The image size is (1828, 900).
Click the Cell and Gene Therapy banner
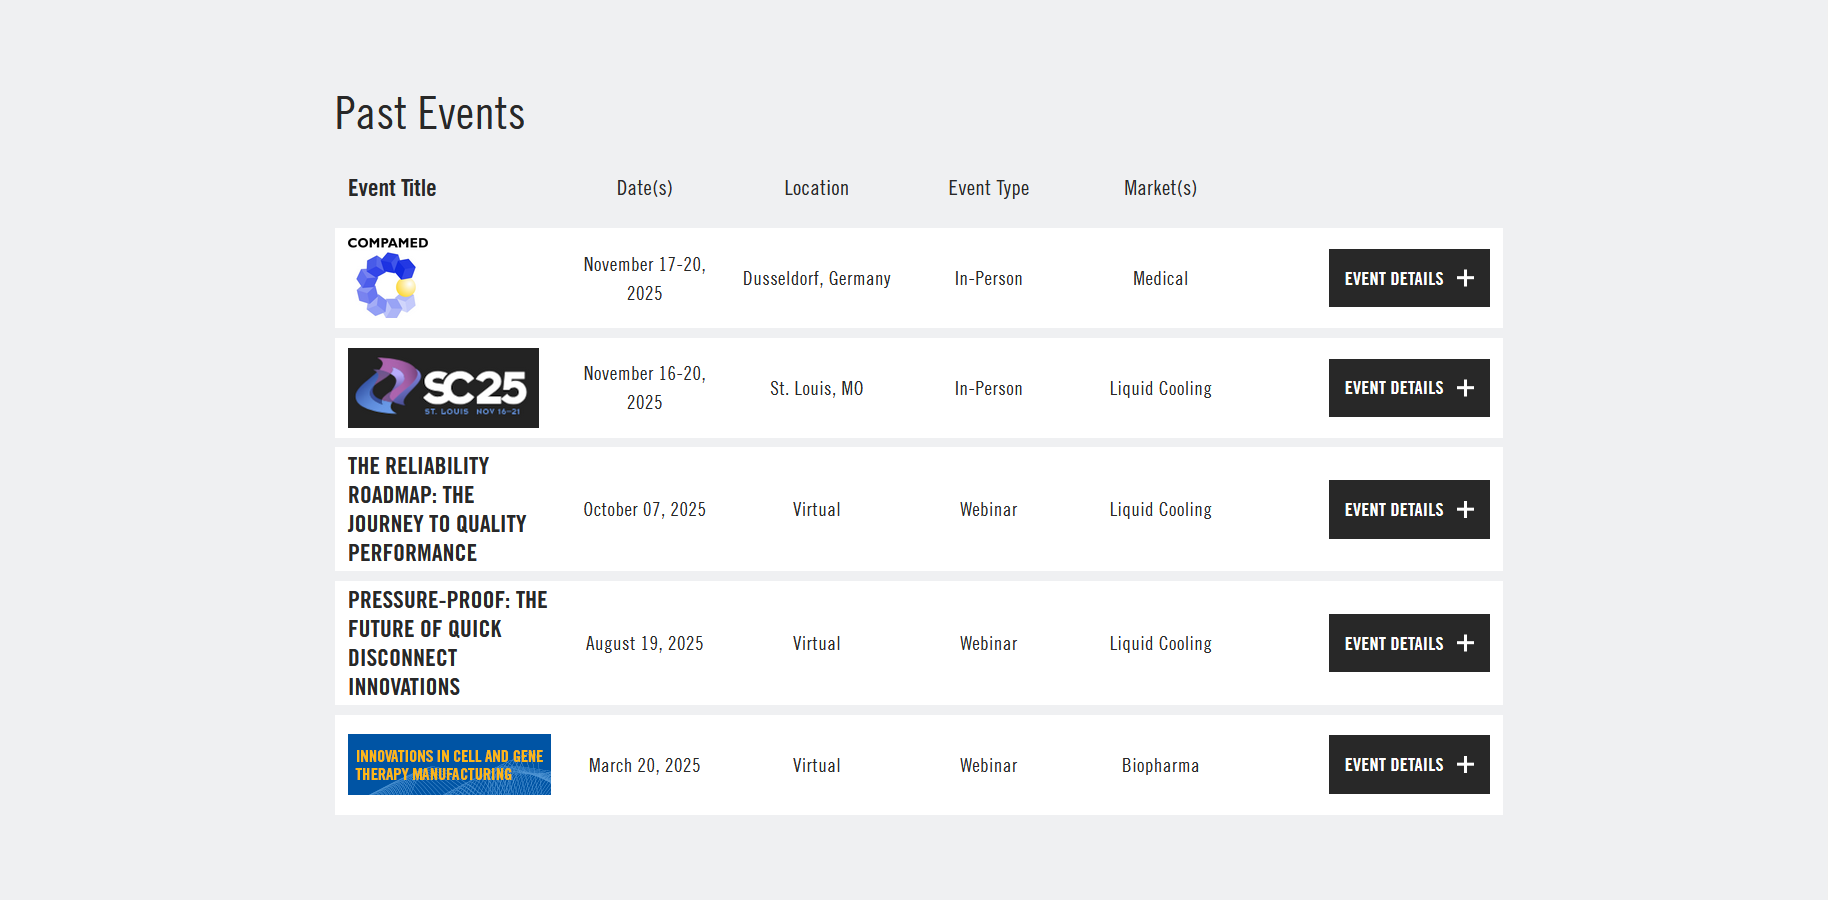tap(449, 765)
